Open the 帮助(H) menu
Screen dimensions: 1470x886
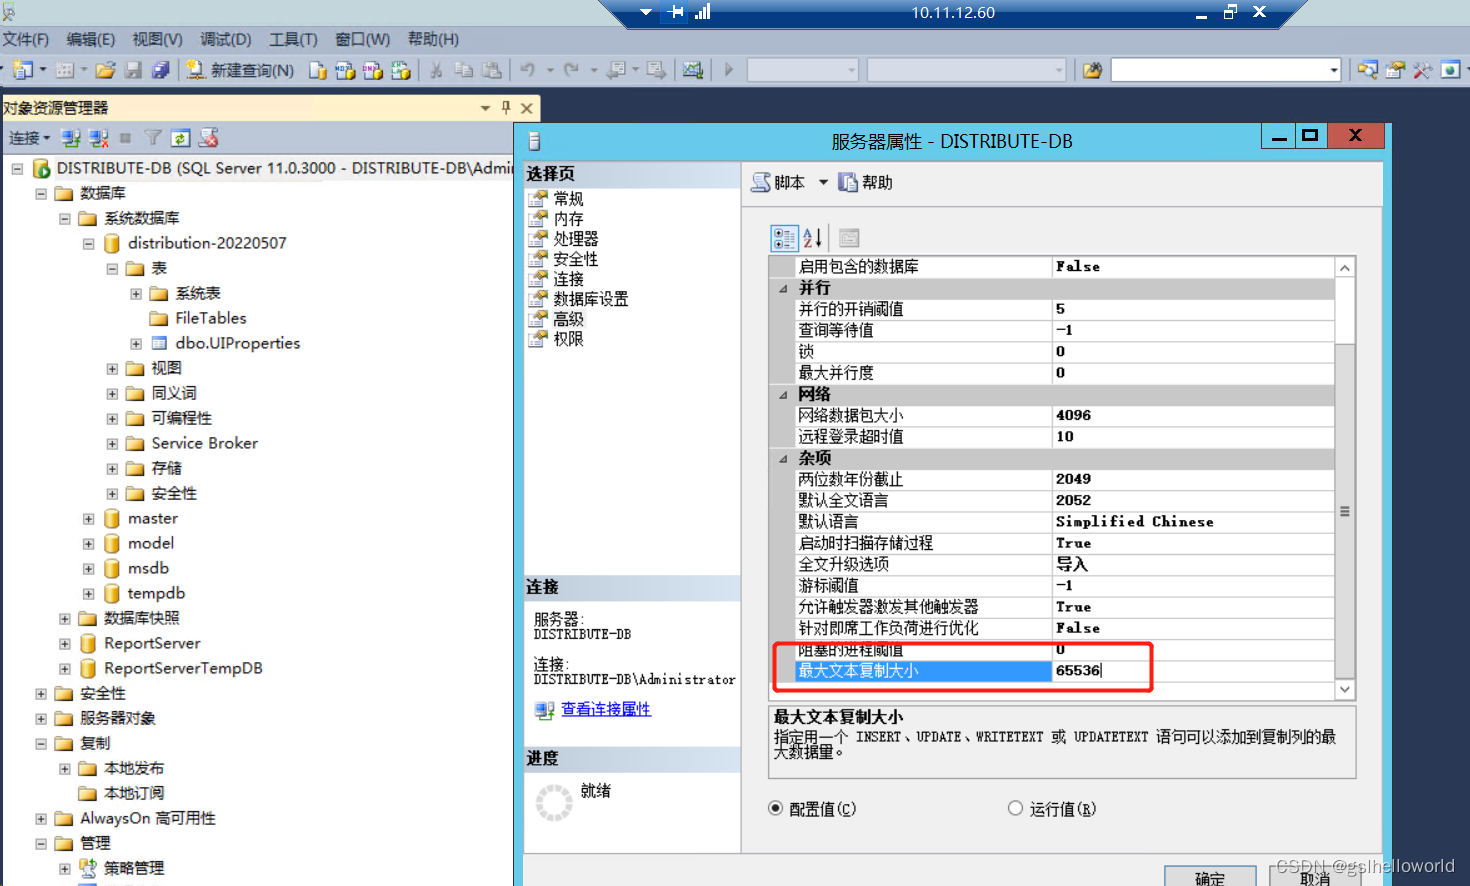point(433,39)
